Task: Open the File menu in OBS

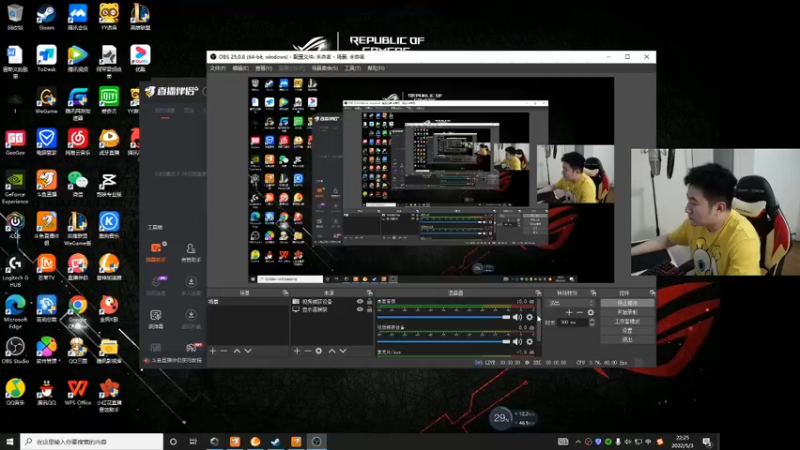Action: coord(217,68)
